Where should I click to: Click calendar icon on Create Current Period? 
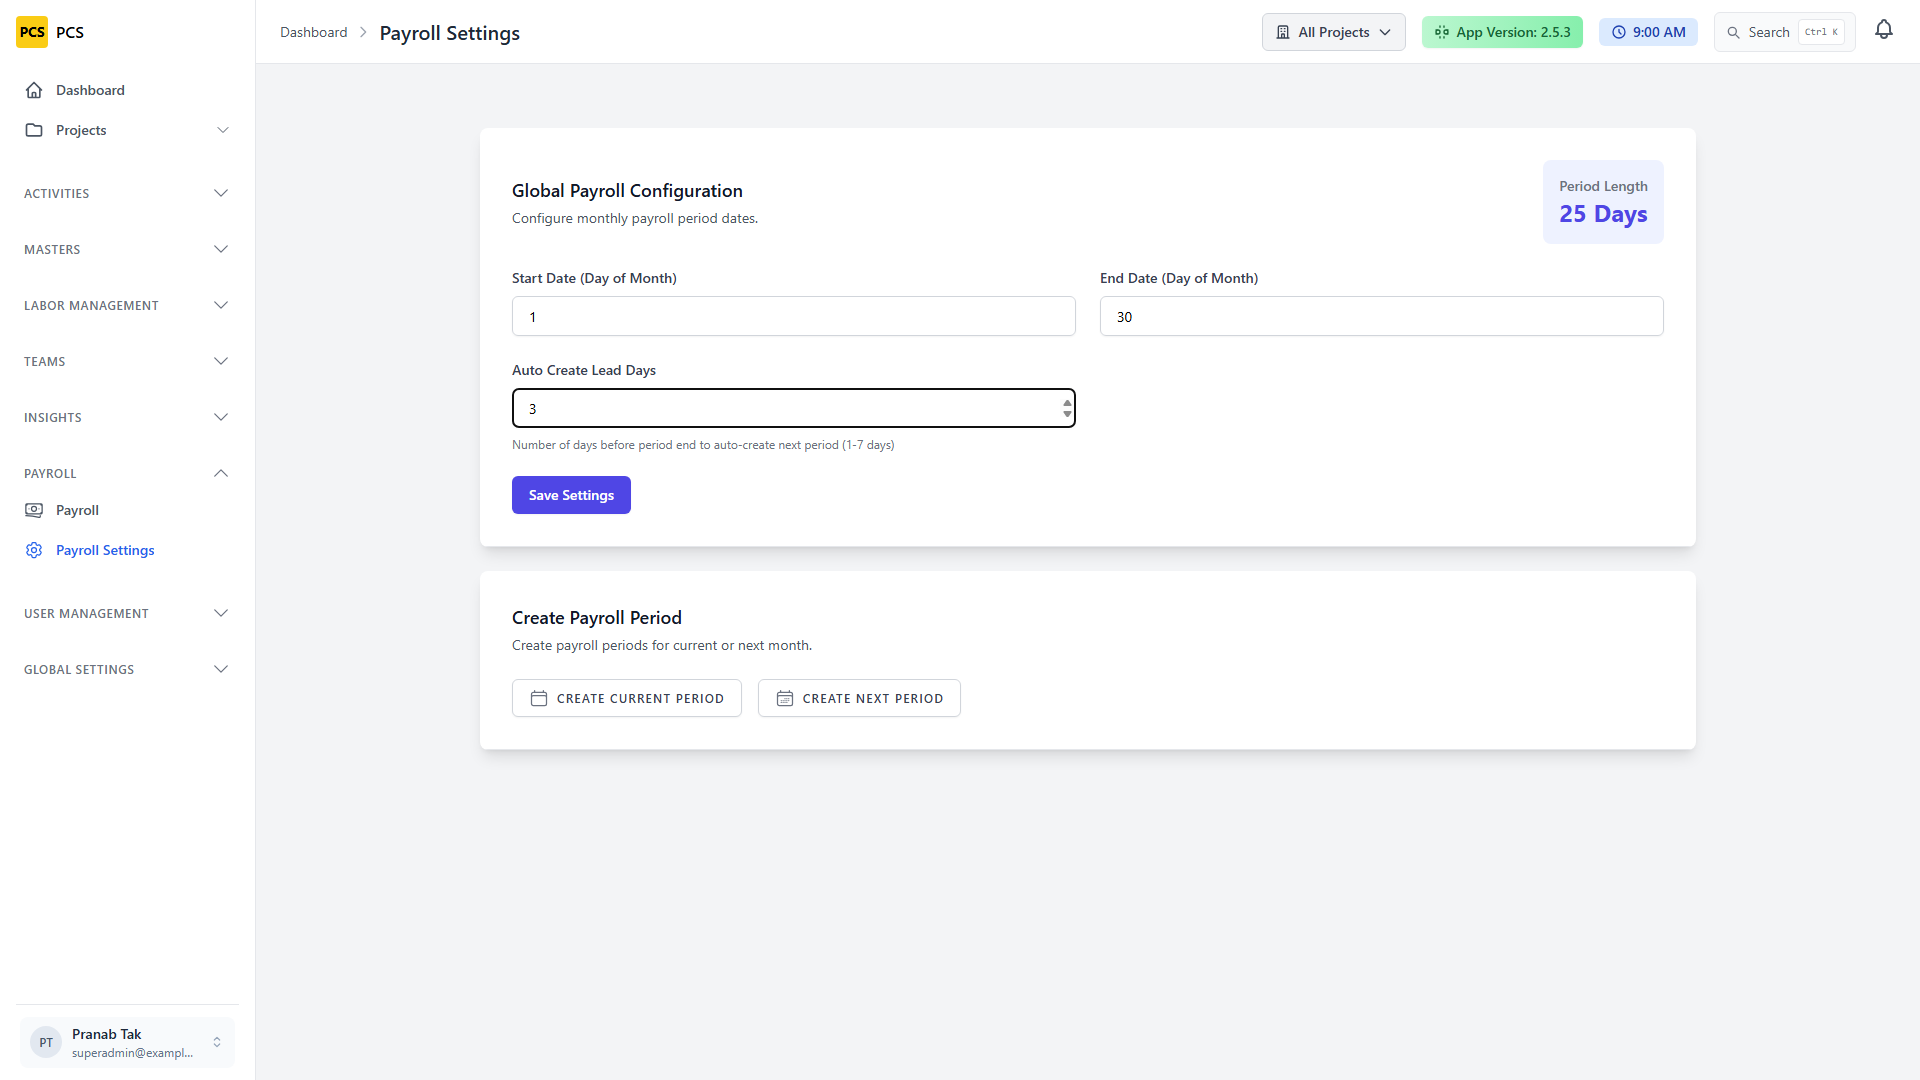click(539, 698)
